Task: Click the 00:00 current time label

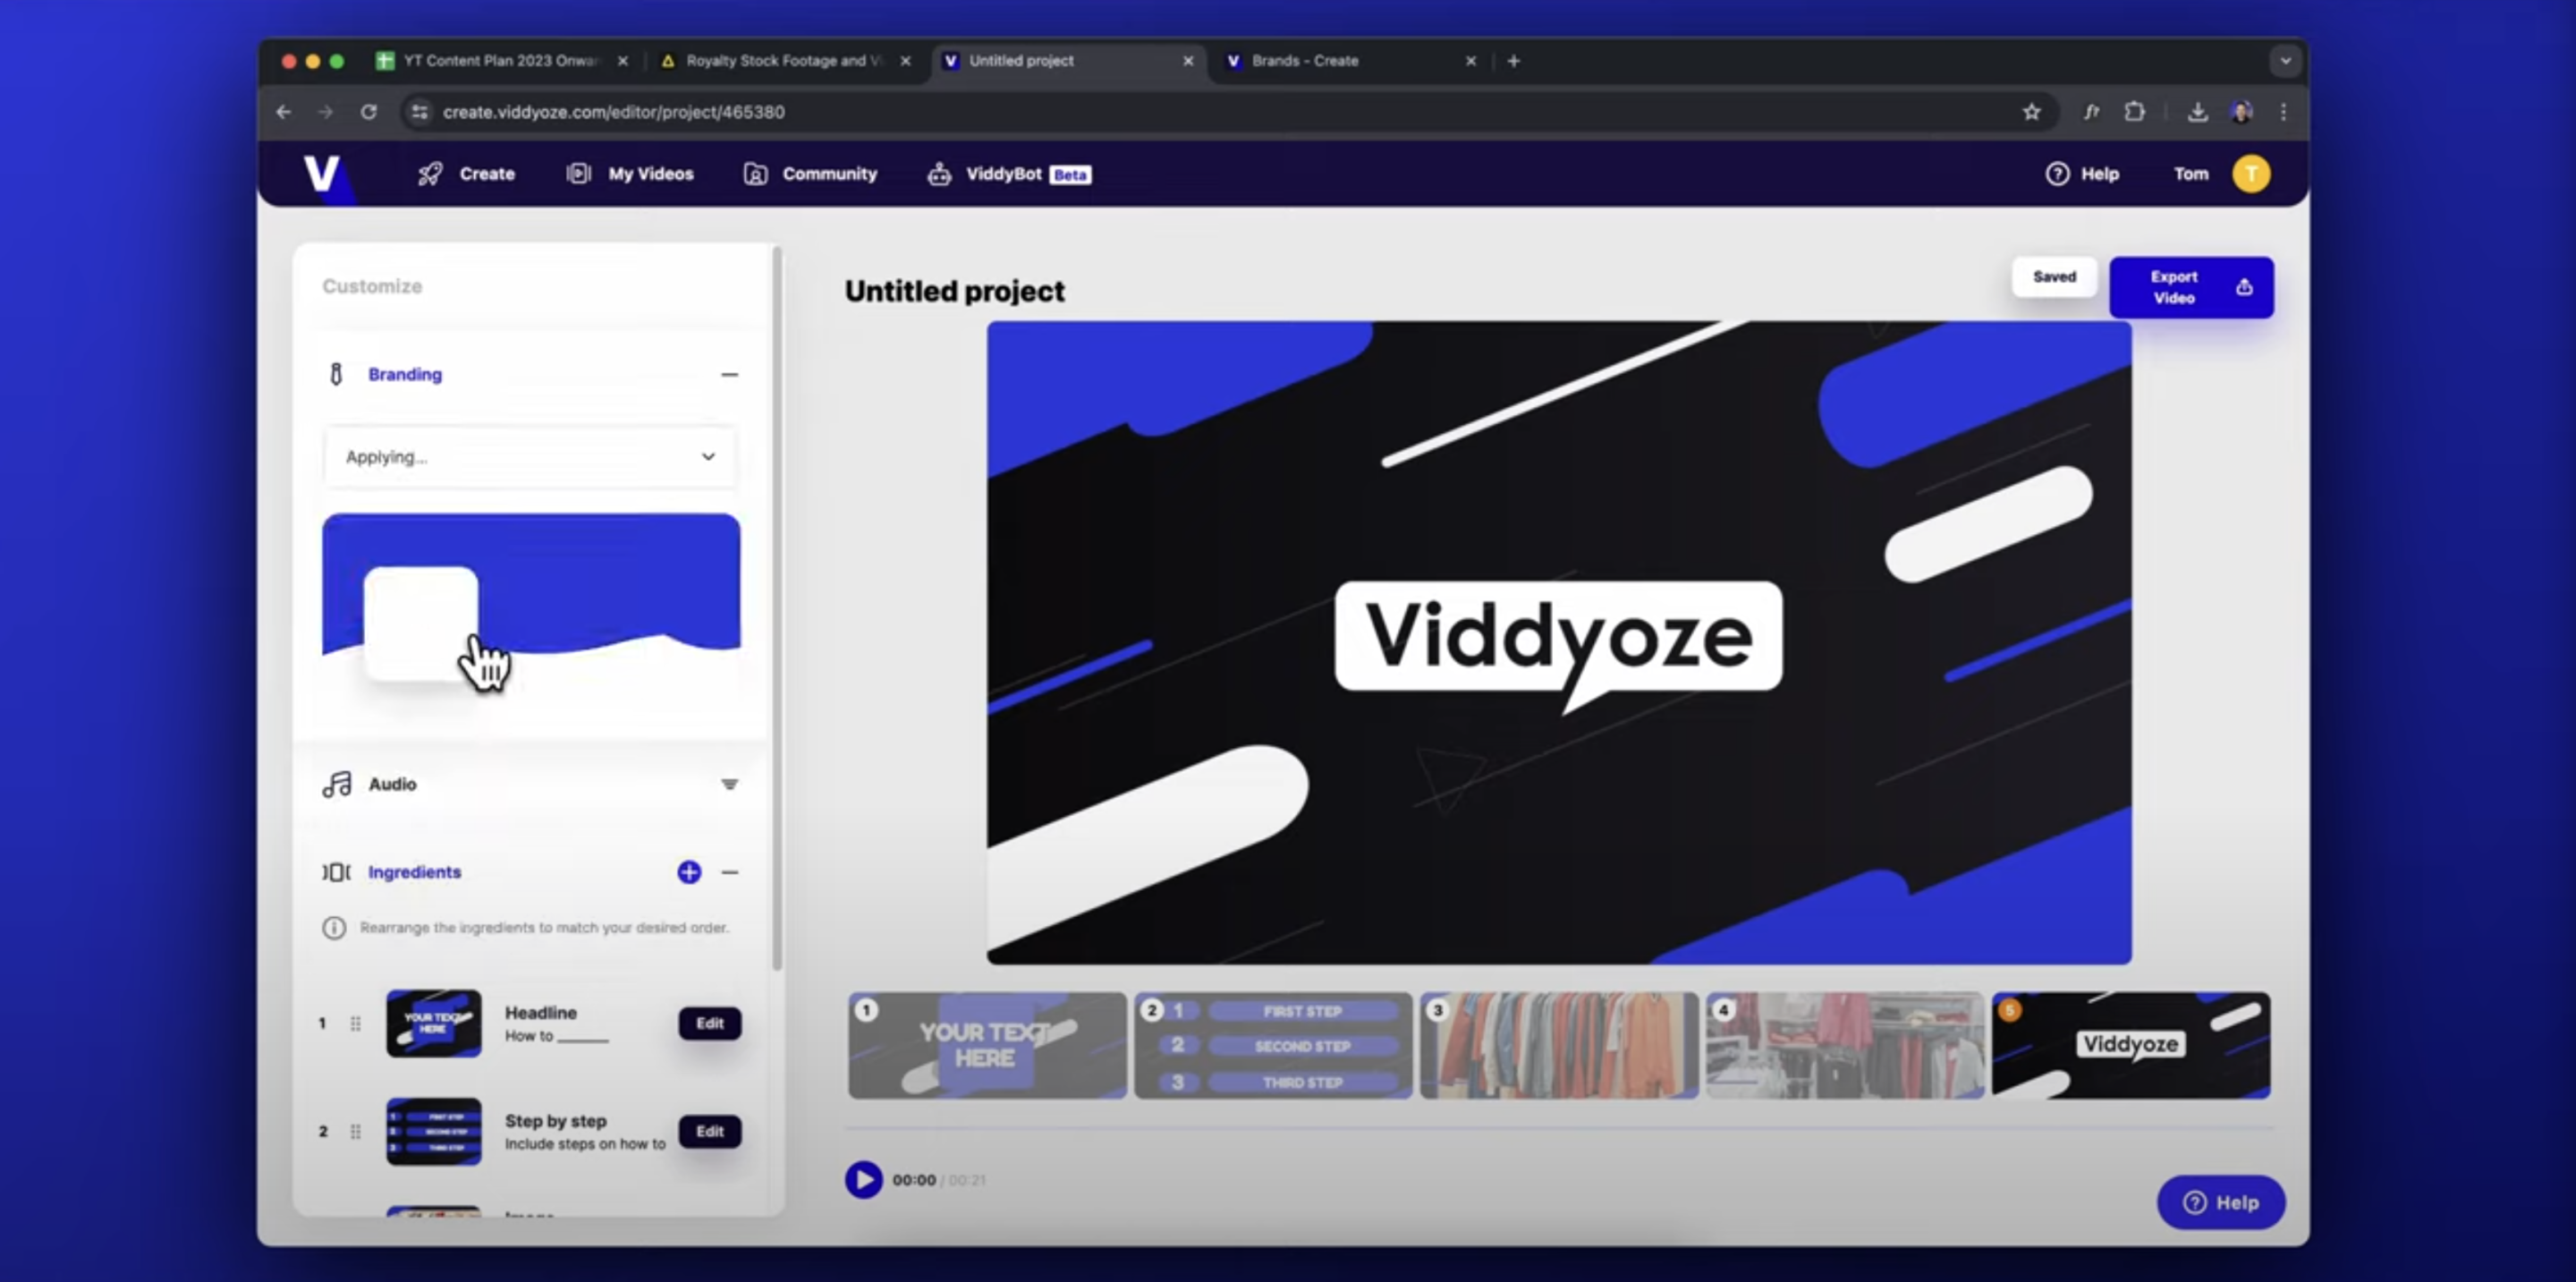Action: [x=914, y=1180]
